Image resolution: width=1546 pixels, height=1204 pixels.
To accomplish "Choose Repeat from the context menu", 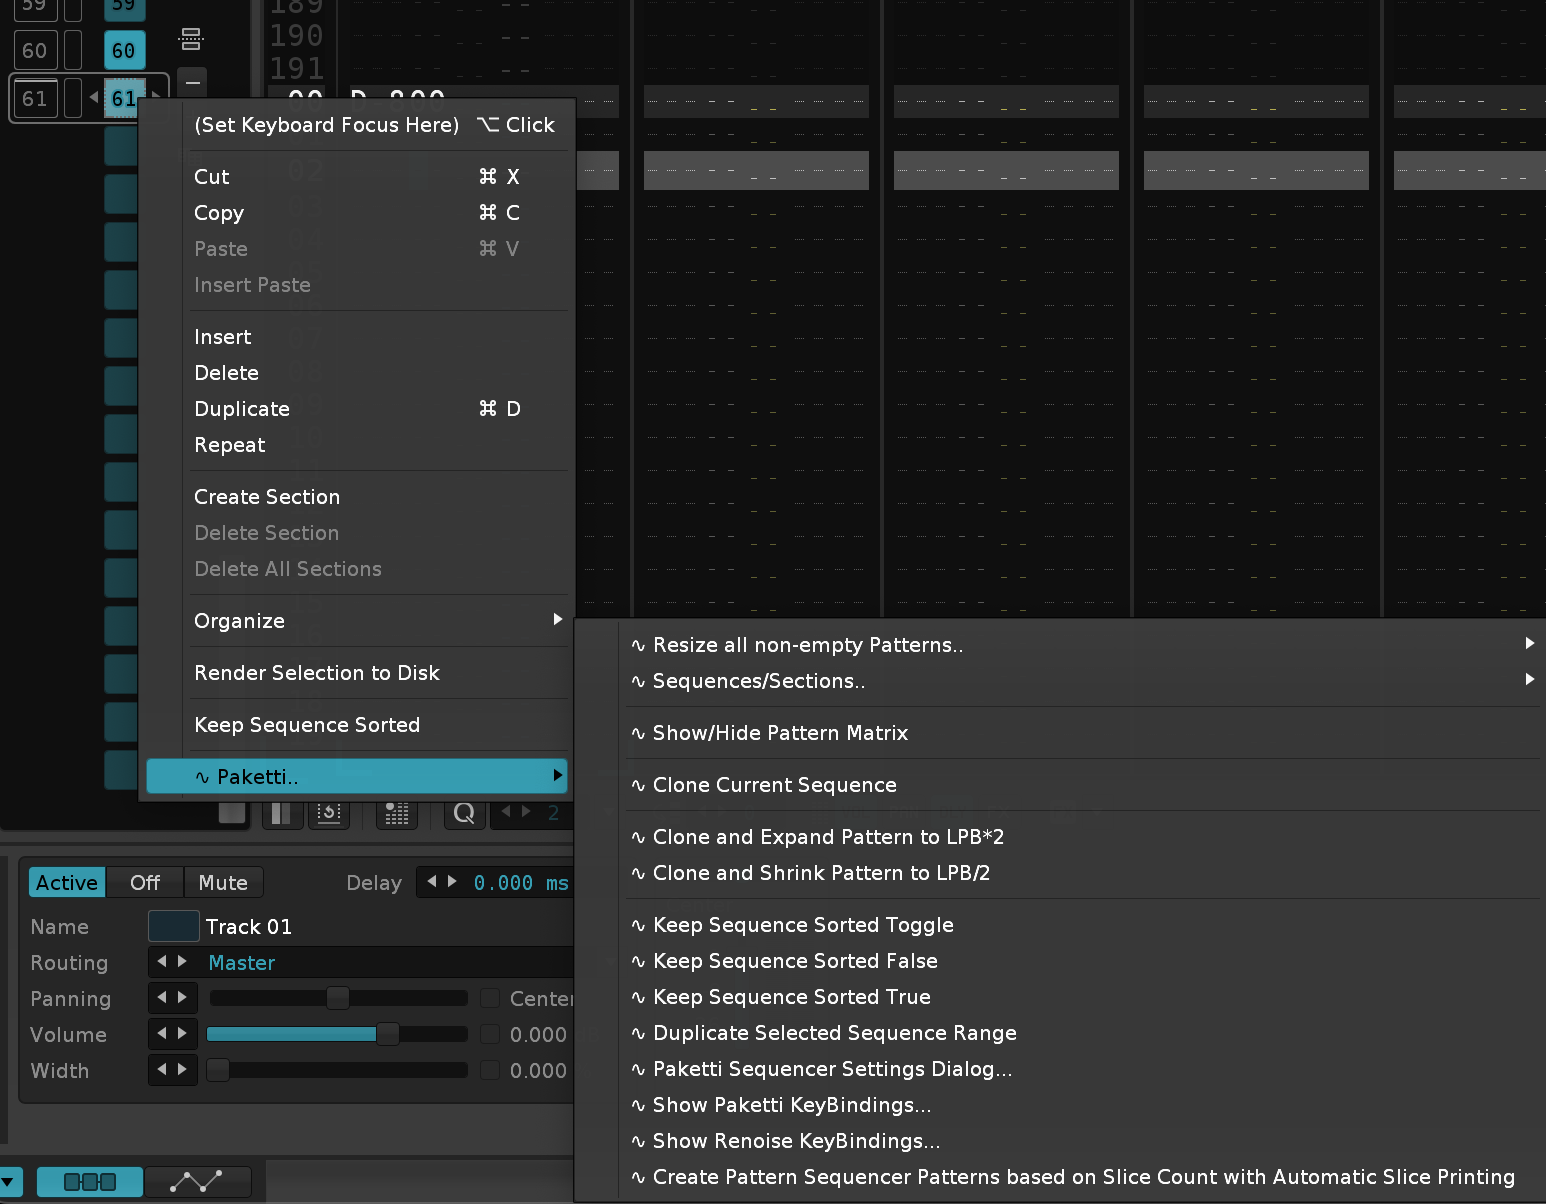I will [357, 445].
